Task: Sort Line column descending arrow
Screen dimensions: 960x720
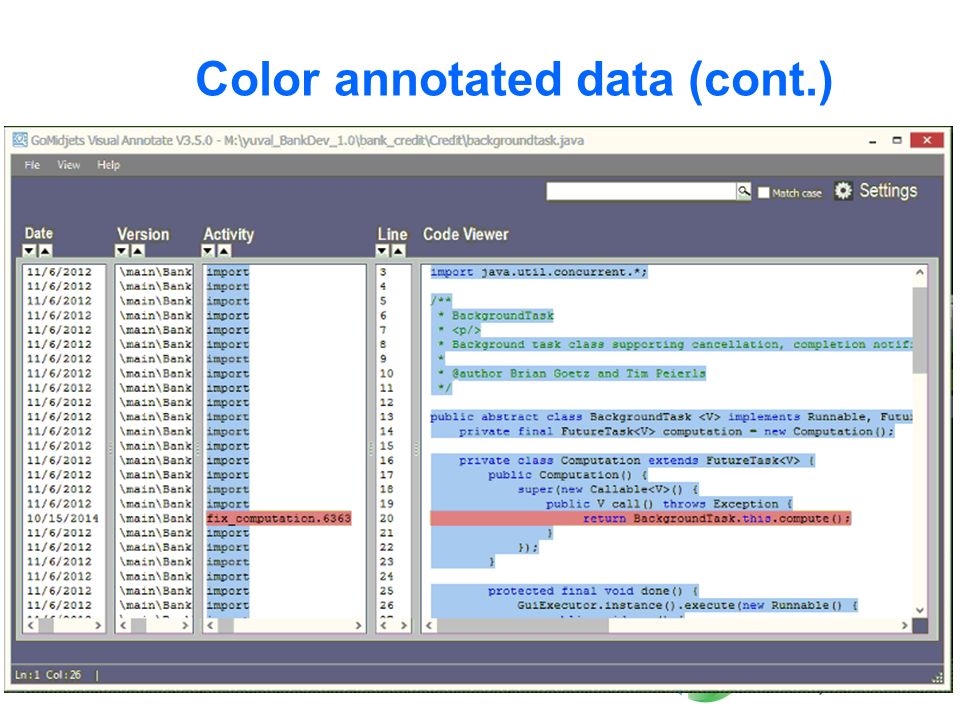Action: click(382, 250)
